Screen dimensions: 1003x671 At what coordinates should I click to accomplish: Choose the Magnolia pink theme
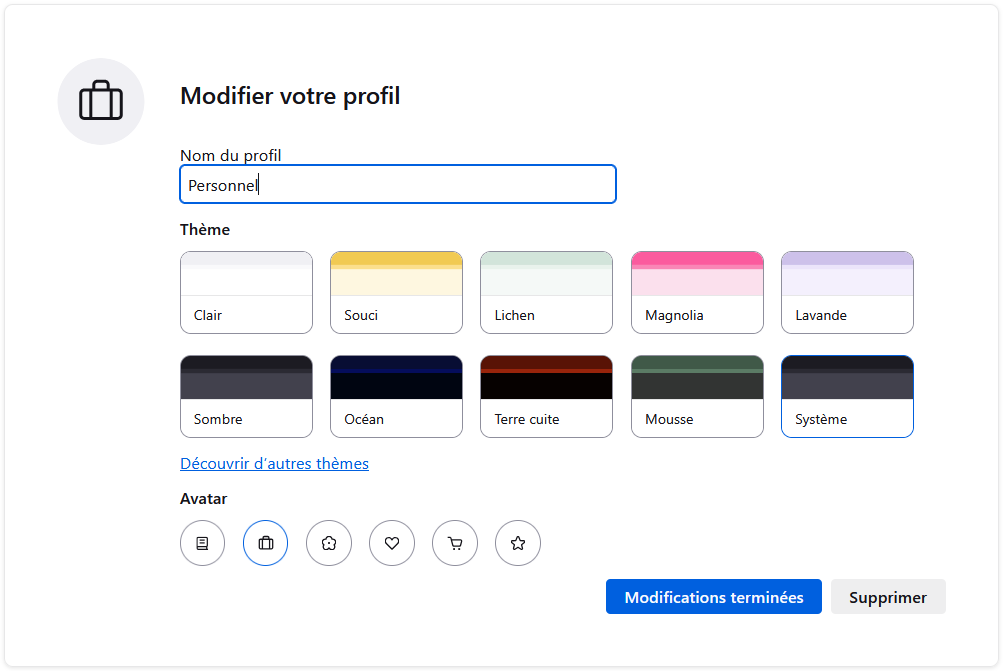[x=696, y=292]
